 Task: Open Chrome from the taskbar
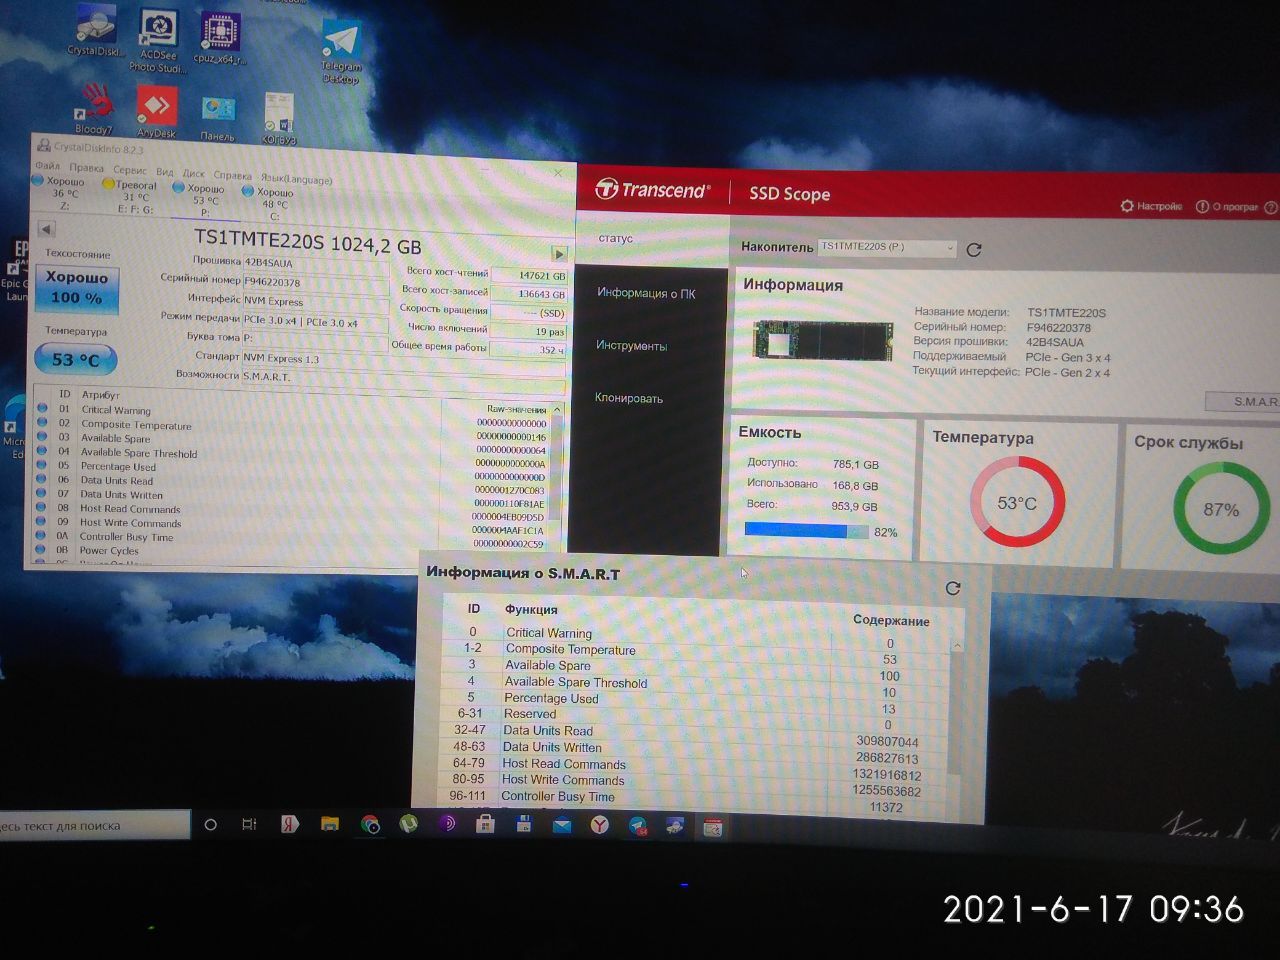(x=370, y=825)
